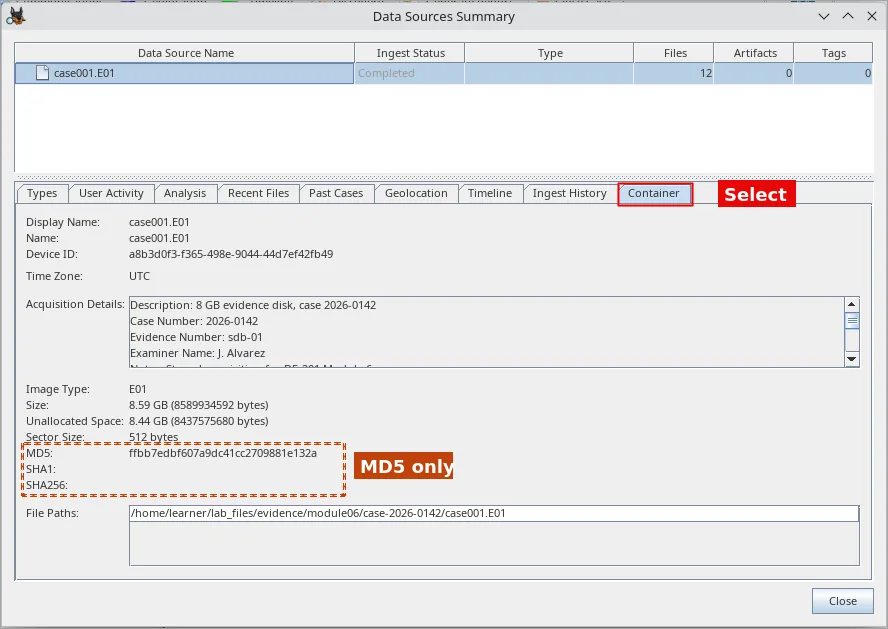Click the MD5 hash value
Screen dimensions: 888x629
(x=223, y=453)
